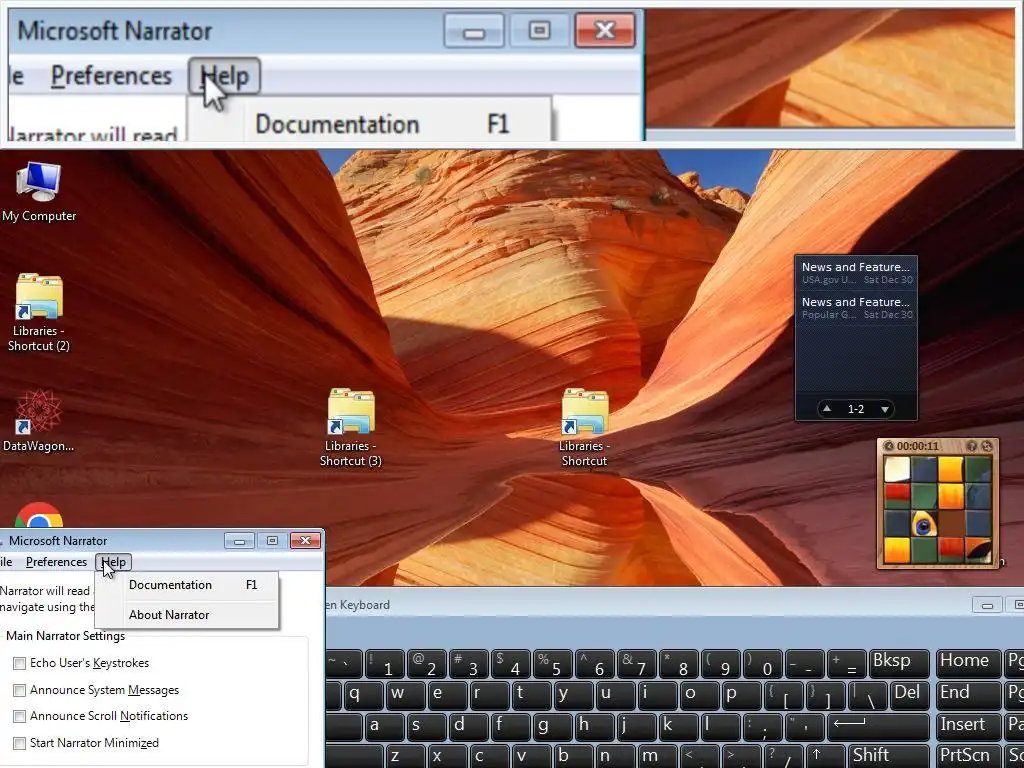Click the semicolon key on On-Screen Keyboard
1024x768 pixels.
click(x=761, y=728)
